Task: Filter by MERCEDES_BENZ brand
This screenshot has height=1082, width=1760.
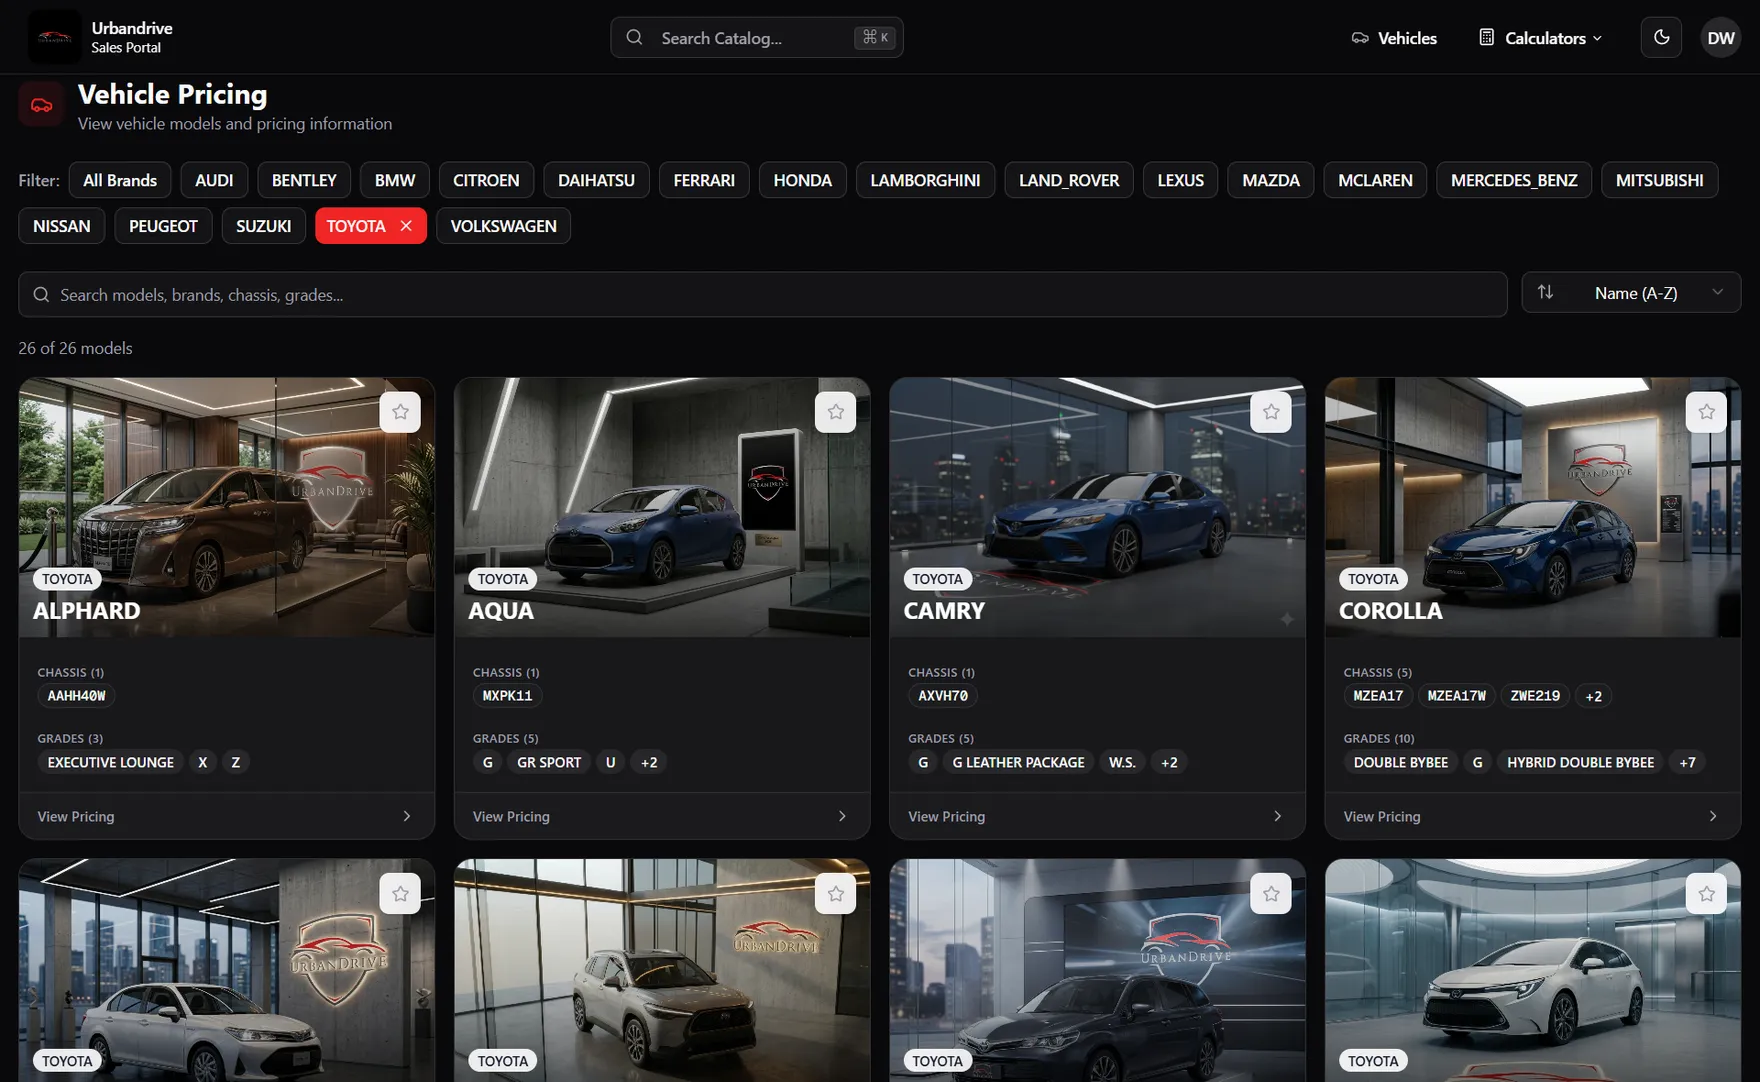Action: click(1514, 180)
